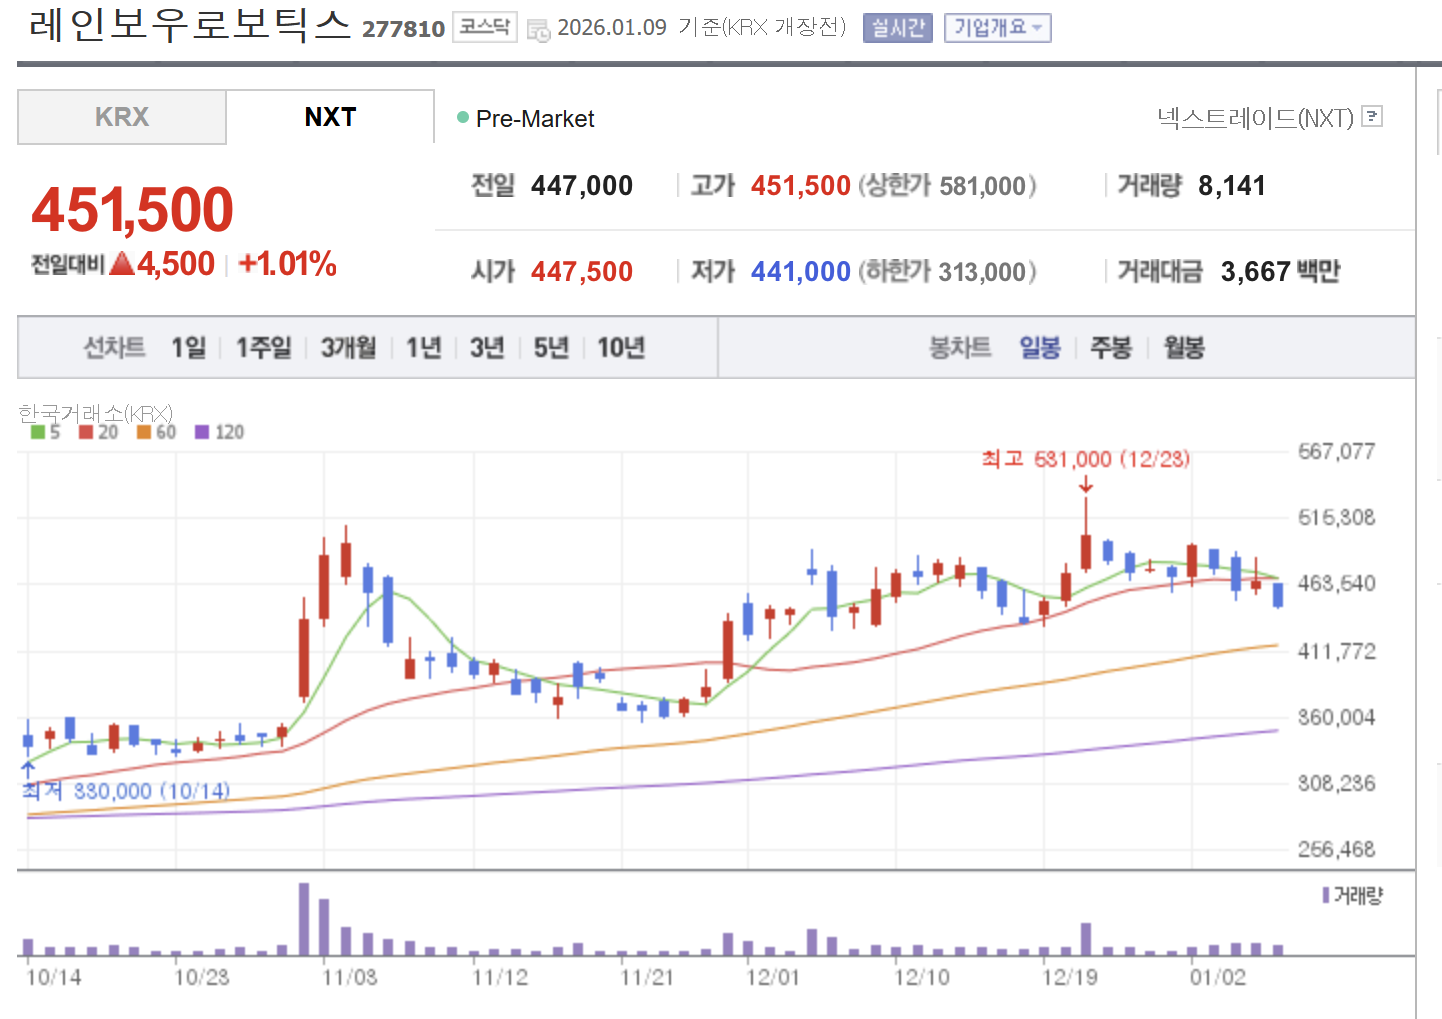Screen dimensions: 1442x1019
Task: Switch to the 월봉 candle chart
Action: (1184, 347)
